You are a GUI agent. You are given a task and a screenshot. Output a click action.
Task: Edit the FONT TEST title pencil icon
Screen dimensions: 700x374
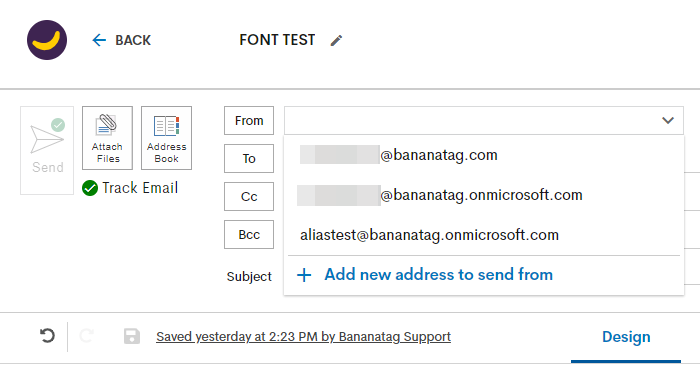pos(336,41)
